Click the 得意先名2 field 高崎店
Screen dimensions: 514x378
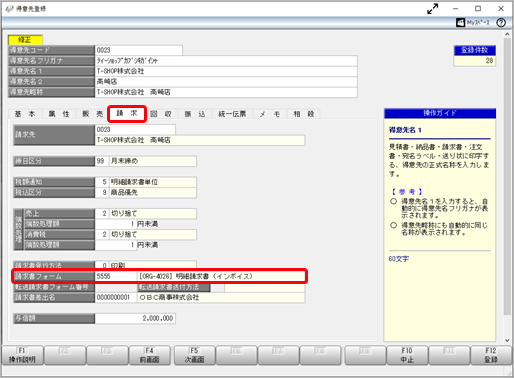[x=226, y=81]
